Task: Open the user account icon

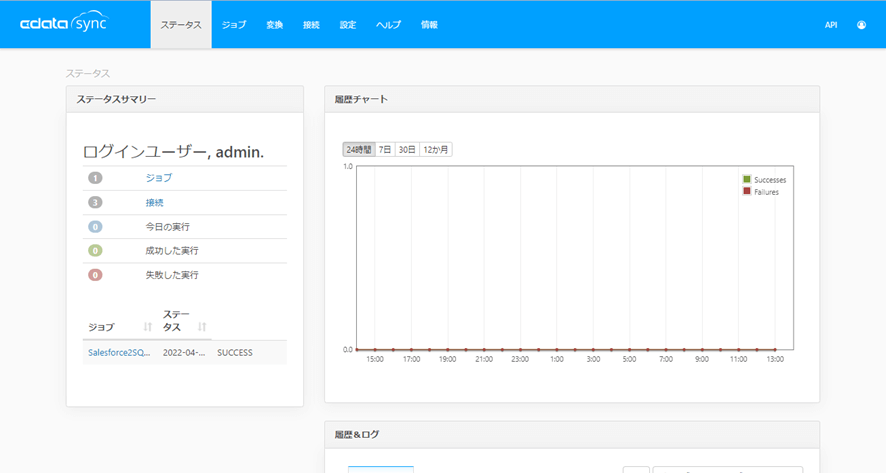Action: click(x=861, y=25)
